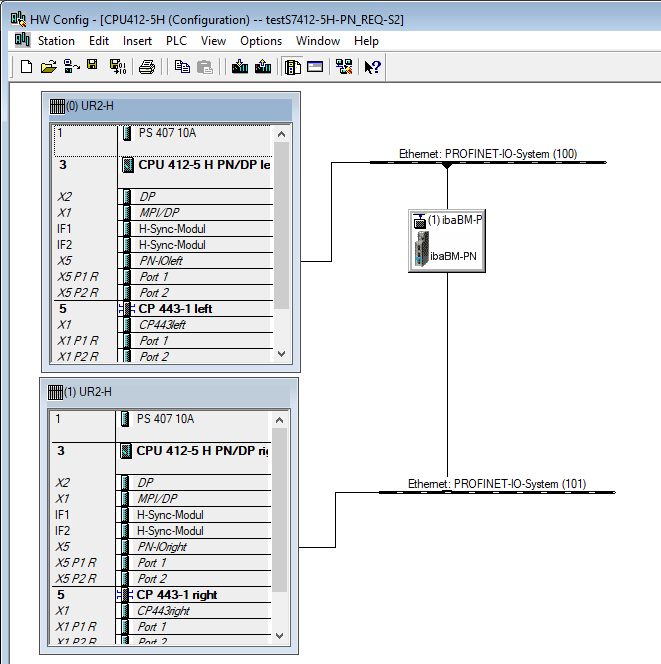Open the Options menu
The image size is (661, 664).
pos(261,41)
